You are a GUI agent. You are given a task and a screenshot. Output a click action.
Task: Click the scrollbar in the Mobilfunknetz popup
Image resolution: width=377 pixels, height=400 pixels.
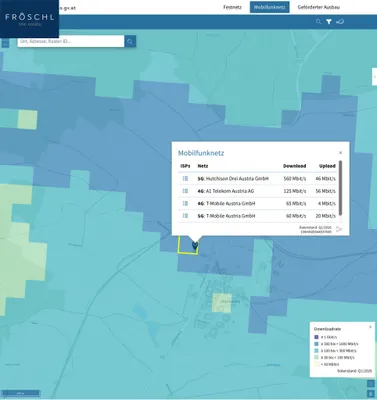pos(340,188)
